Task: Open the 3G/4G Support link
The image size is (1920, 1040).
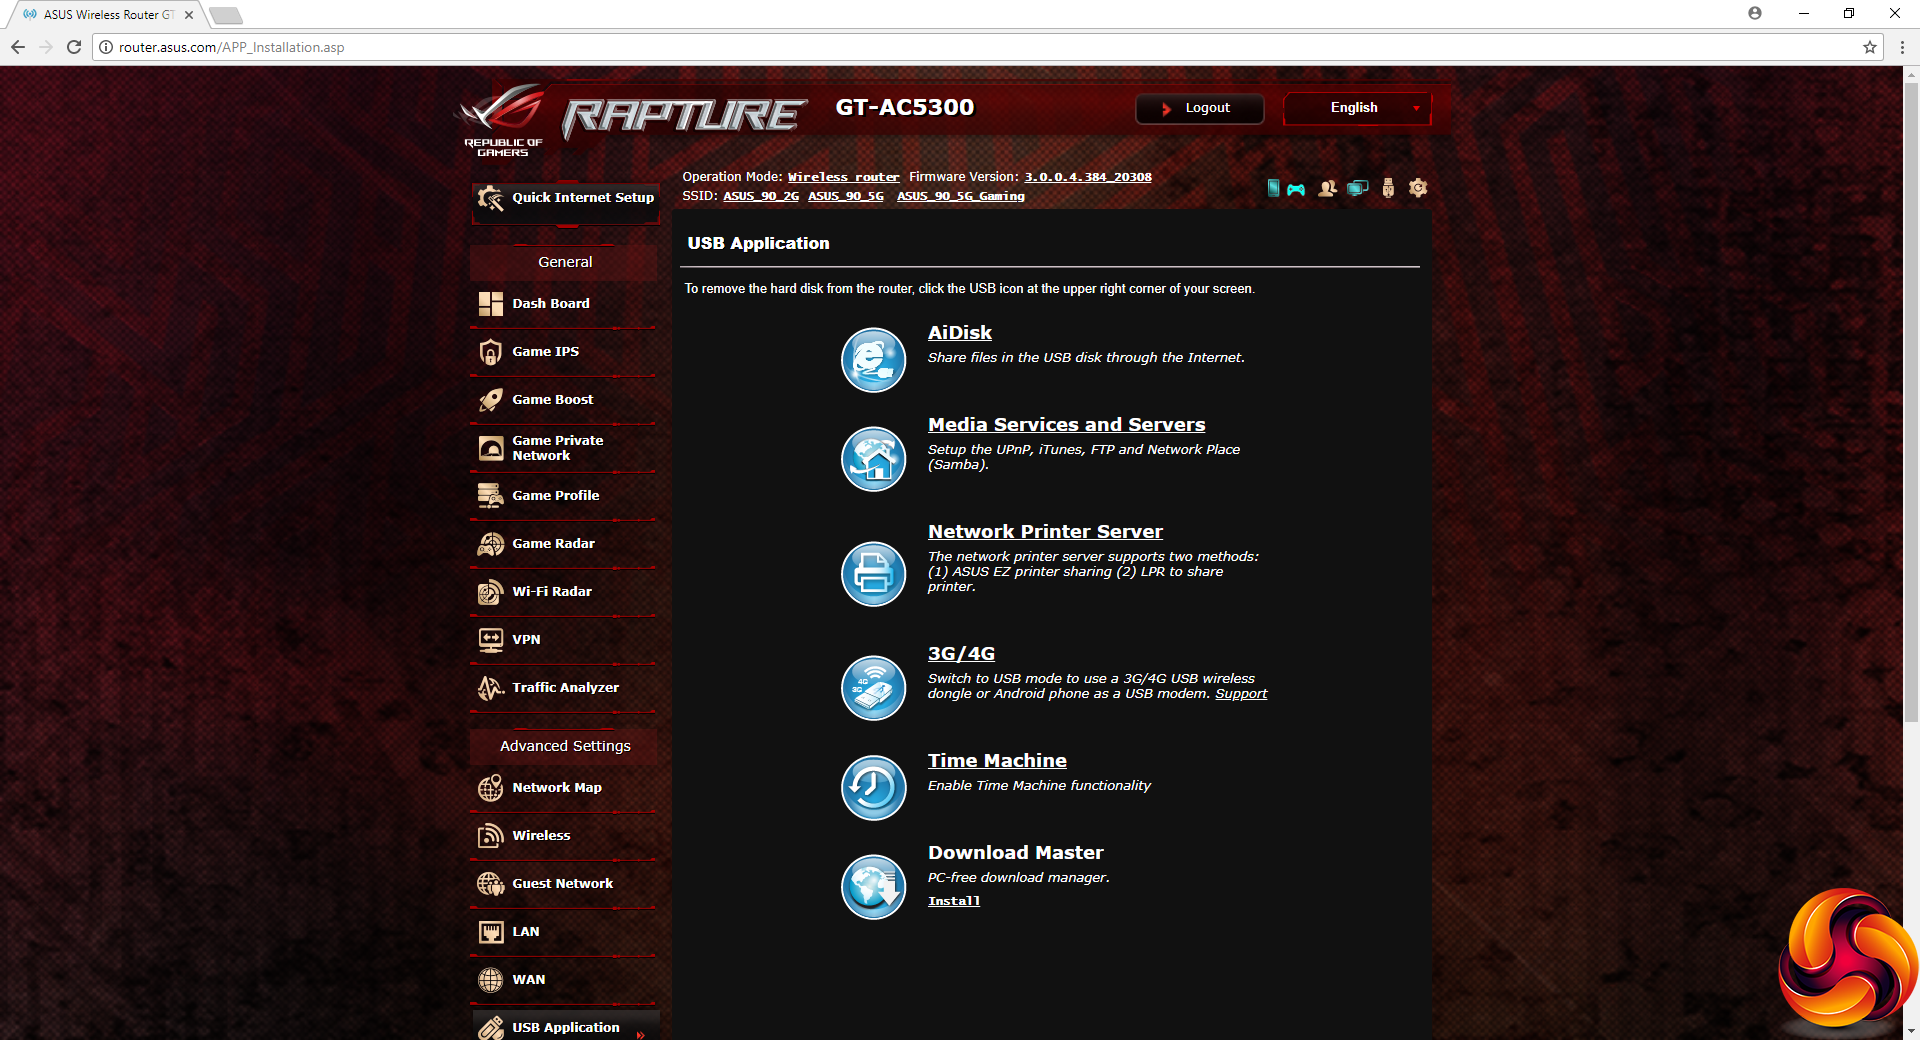Action: pyautogui.click(x=1241, y=694)
